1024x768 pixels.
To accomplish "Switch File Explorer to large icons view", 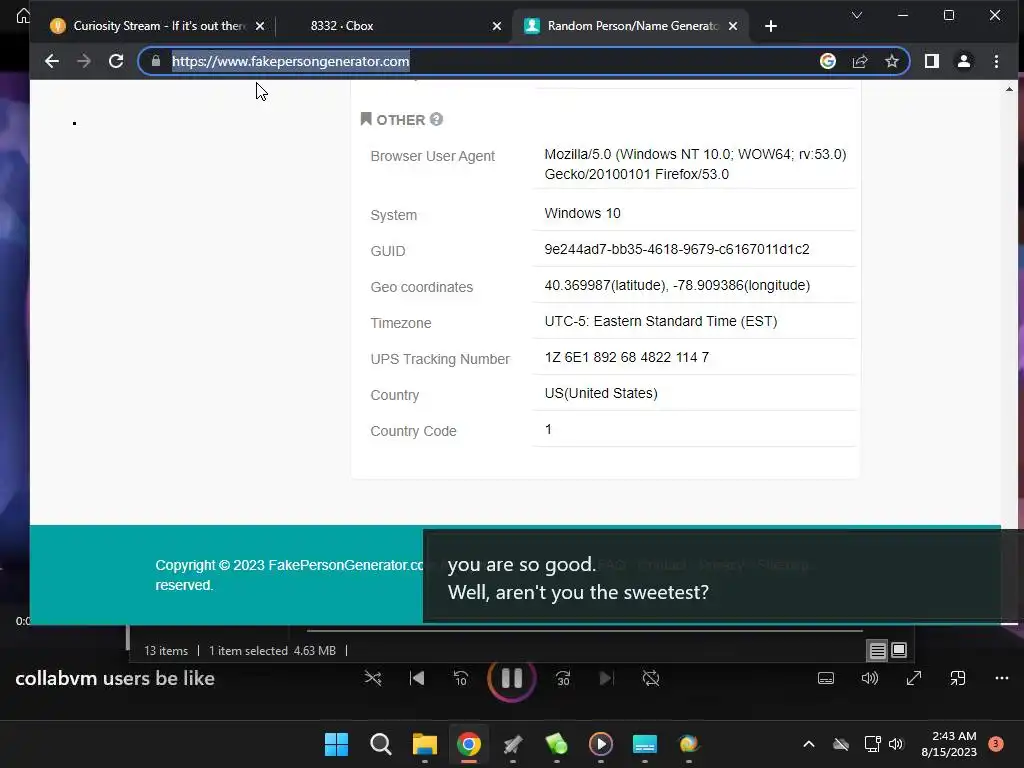I will (x=899, y=650).
